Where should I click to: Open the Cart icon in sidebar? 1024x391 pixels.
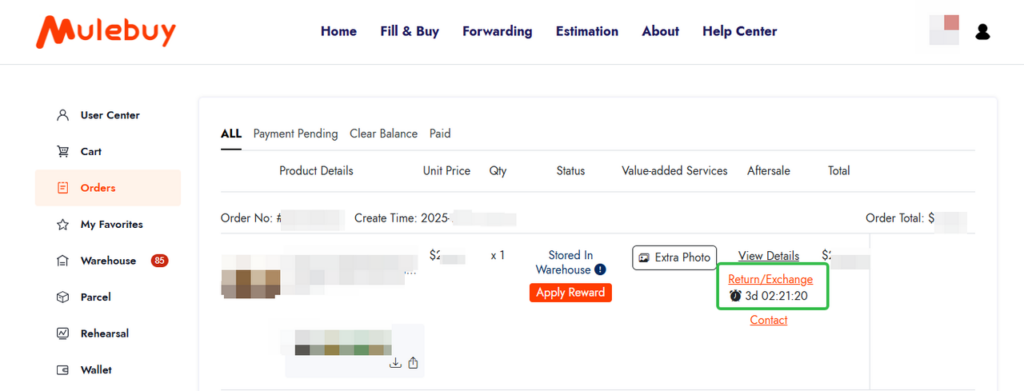63,151
